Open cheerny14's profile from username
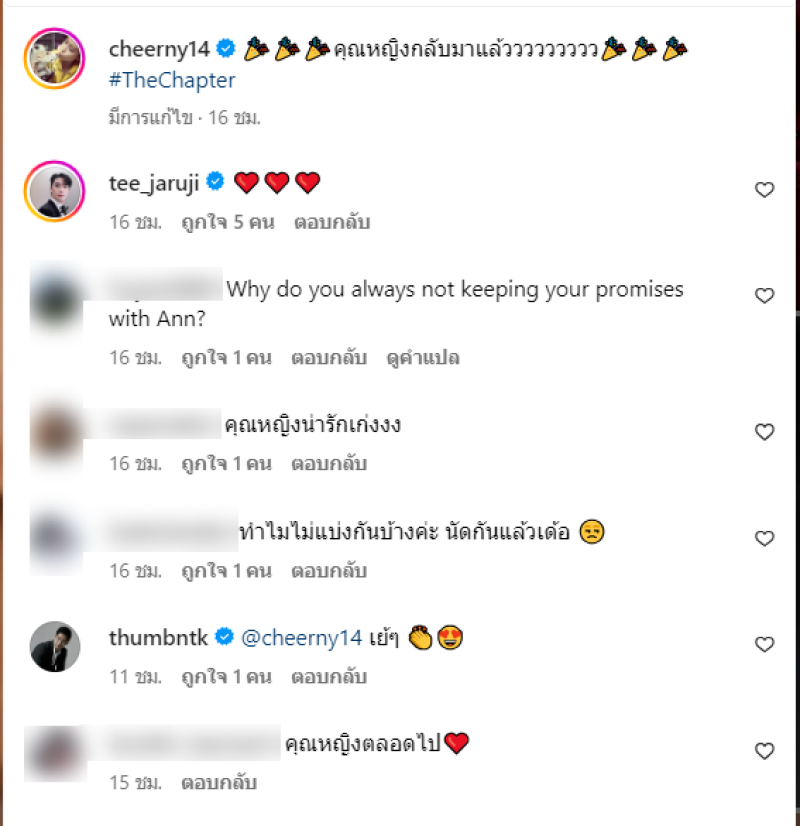800x826 pixels. (159, 49)
